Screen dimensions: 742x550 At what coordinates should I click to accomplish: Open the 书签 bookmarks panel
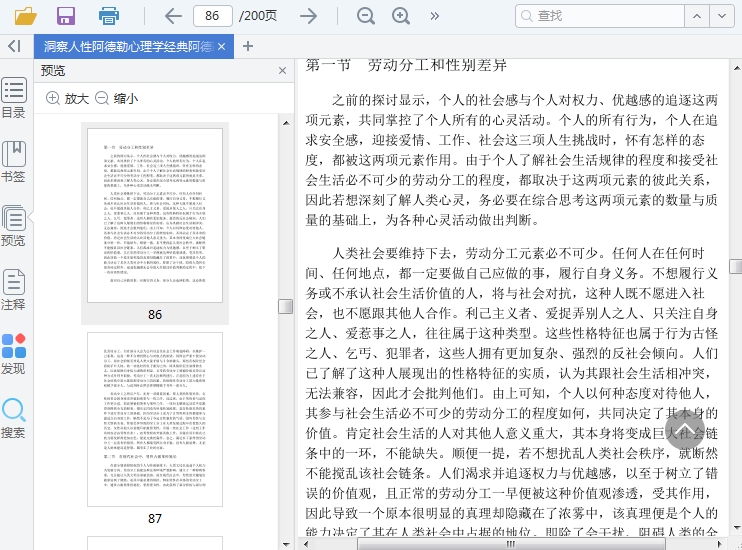[x=14, y=163]
